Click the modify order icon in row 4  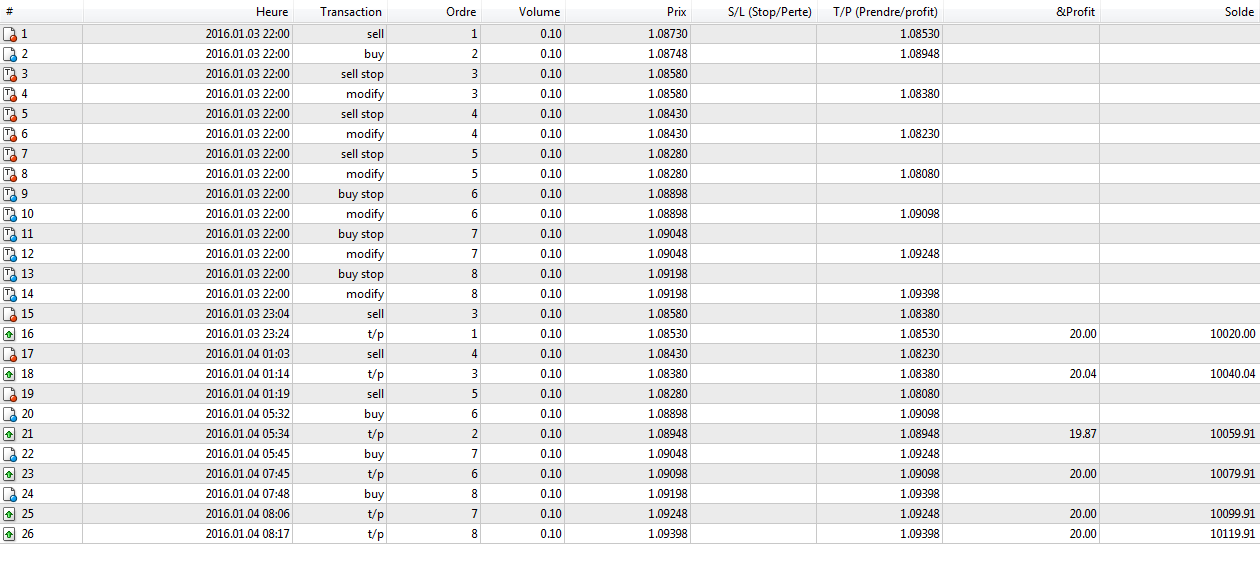click(x=10, y=94)
